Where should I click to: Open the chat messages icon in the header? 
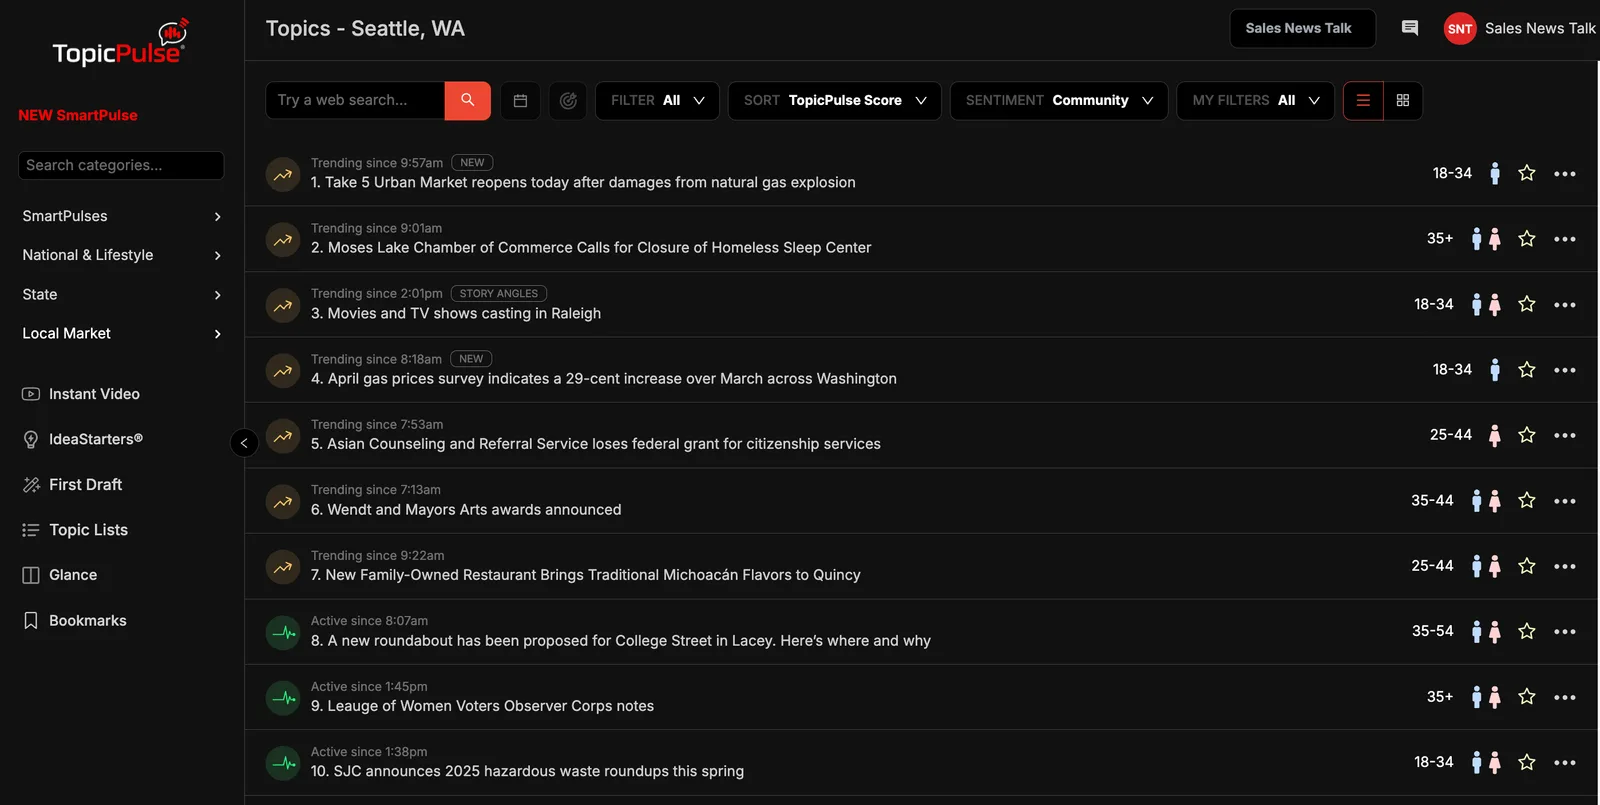click(1410, 28)
